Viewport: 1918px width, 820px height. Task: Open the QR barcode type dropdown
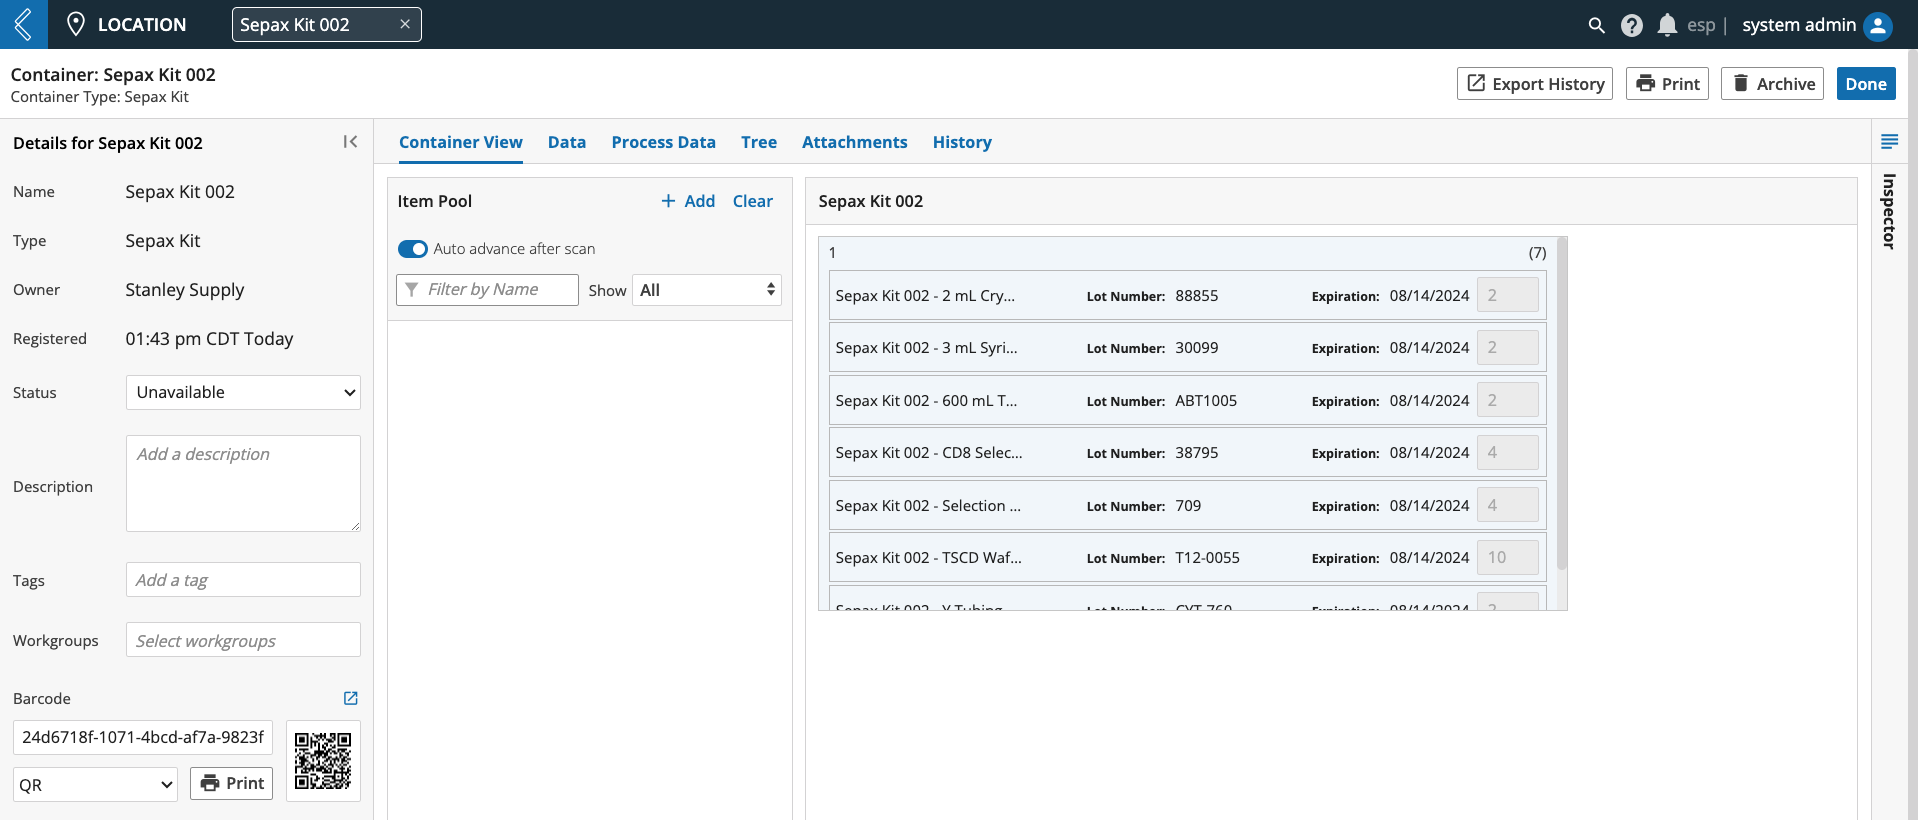click(x=95, y=784)
